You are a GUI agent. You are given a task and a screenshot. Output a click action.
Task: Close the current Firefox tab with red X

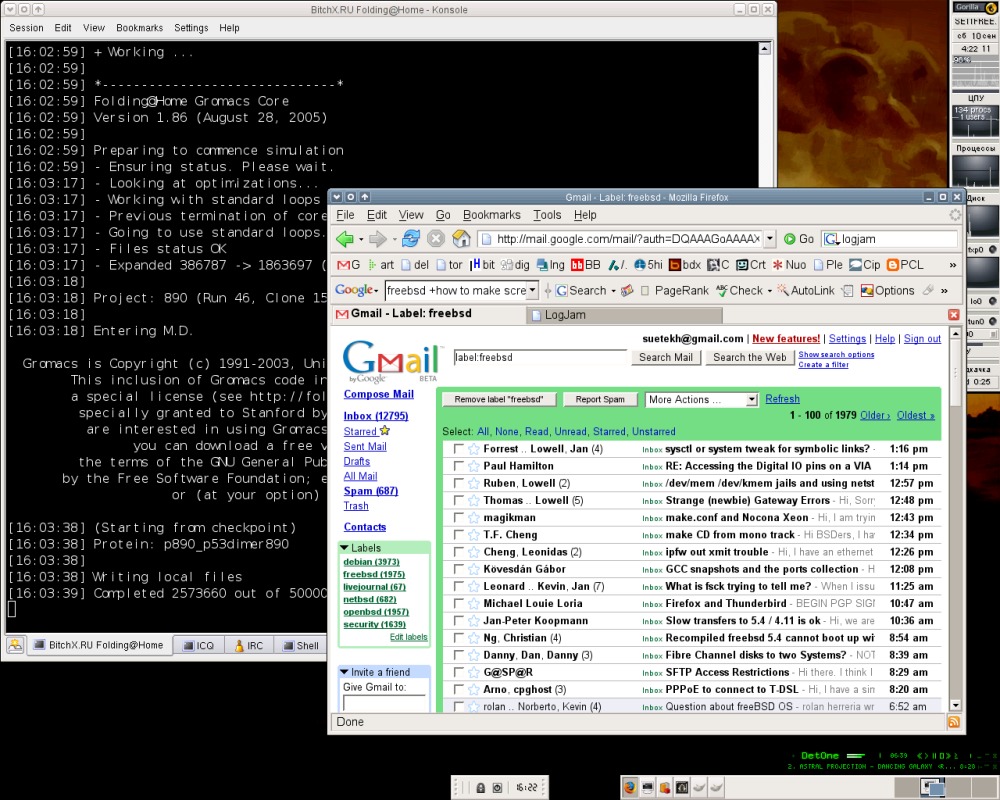point(953,315)
